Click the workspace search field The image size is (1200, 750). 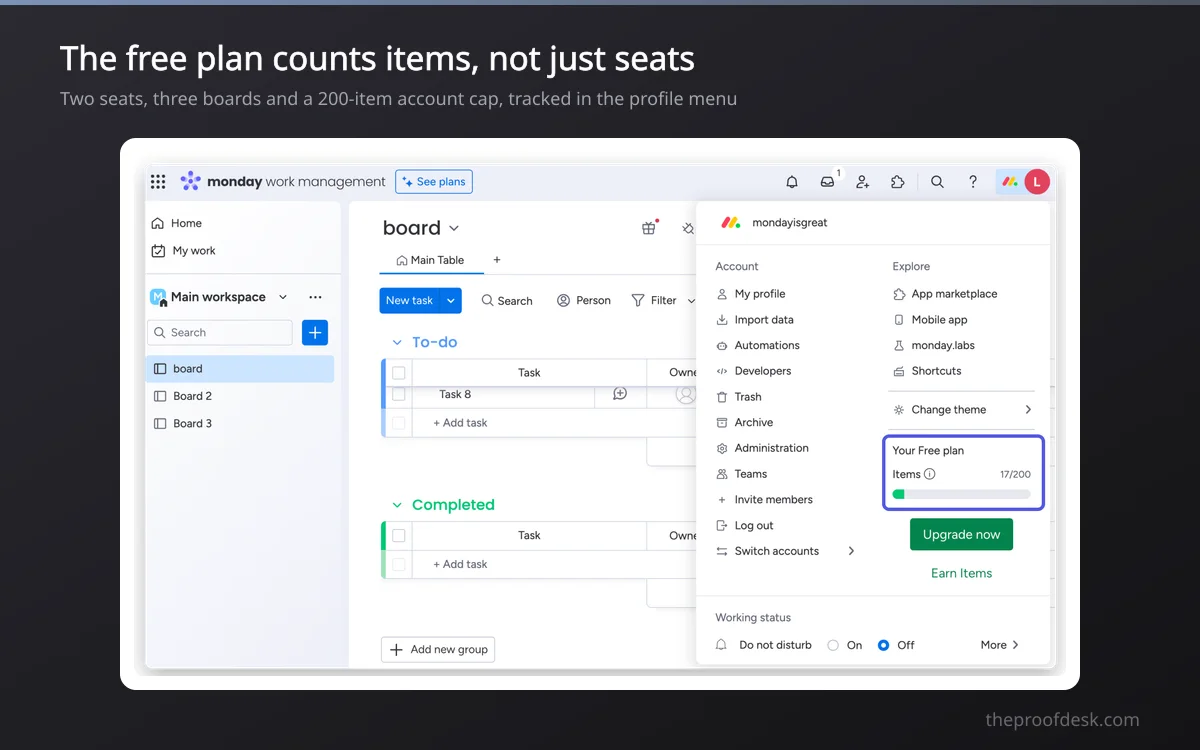coord(220,333)
